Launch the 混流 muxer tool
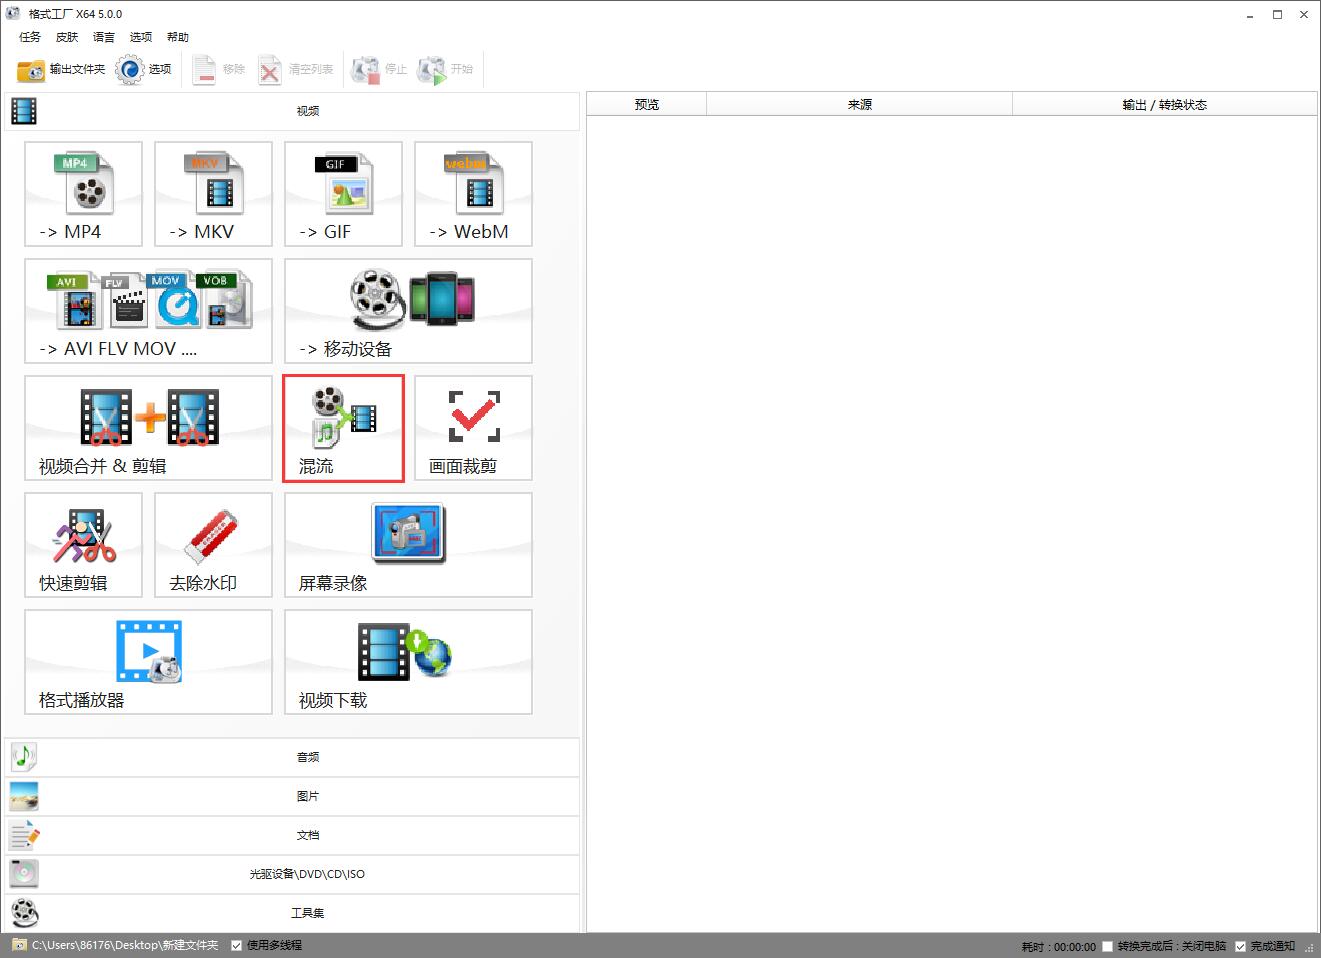 pyautogui.click(x=343, y=428)
